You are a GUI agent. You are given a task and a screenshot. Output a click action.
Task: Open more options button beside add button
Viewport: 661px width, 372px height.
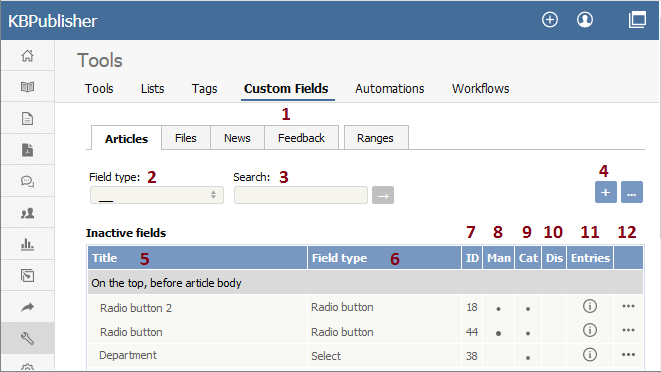coord(631,192)
